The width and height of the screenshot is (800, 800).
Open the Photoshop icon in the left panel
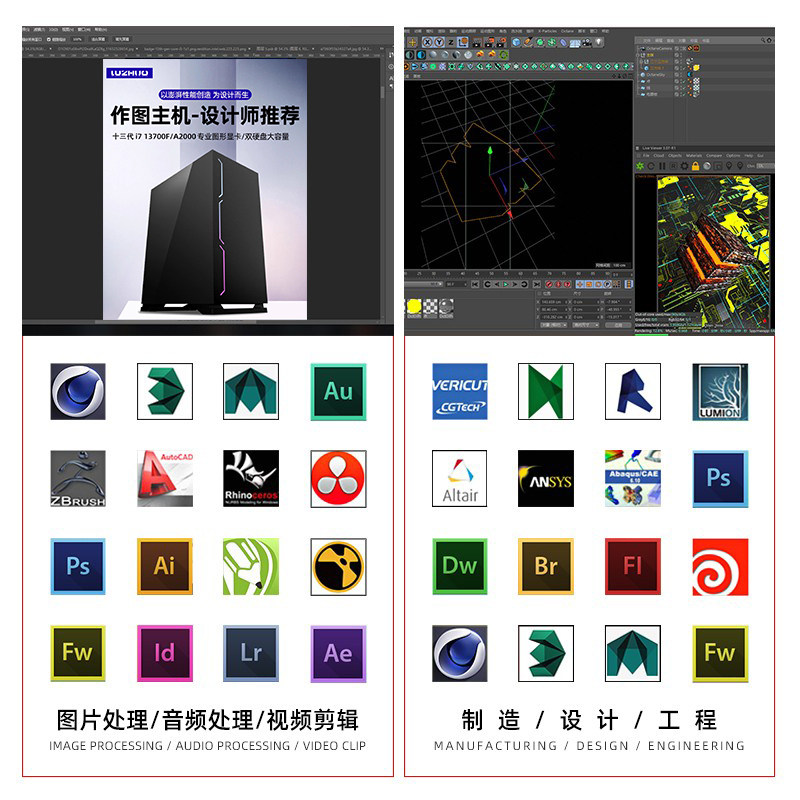click(78, 566)
